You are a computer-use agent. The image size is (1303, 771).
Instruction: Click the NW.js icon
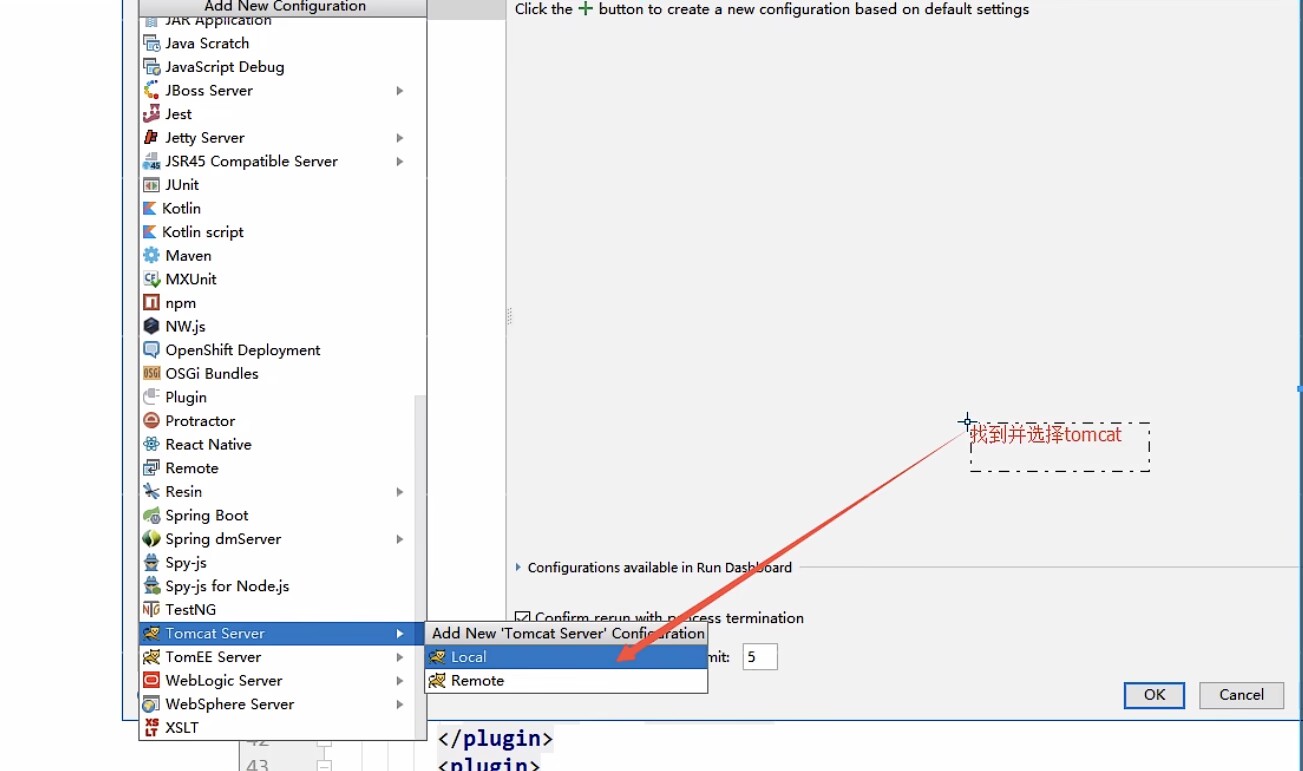(x=152, y=326)
